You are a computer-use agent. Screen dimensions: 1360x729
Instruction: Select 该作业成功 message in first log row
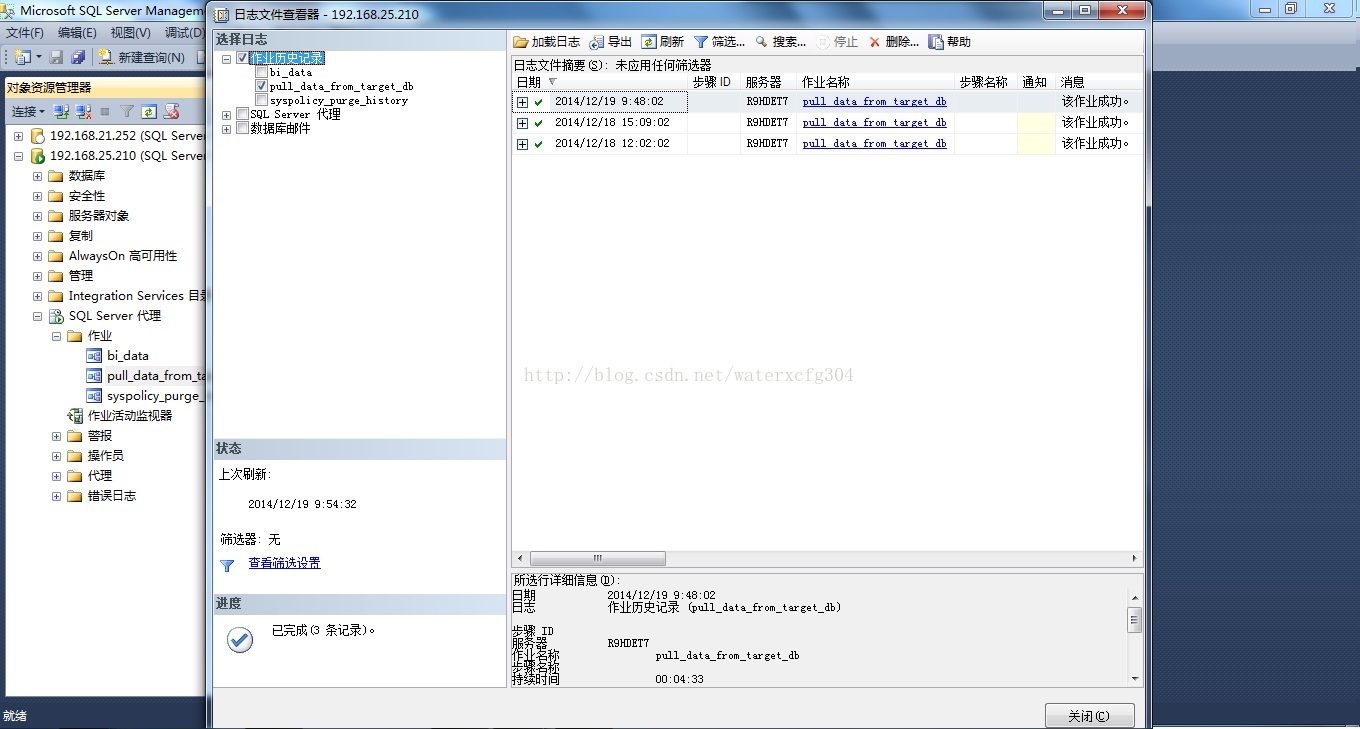[1095, 102]
